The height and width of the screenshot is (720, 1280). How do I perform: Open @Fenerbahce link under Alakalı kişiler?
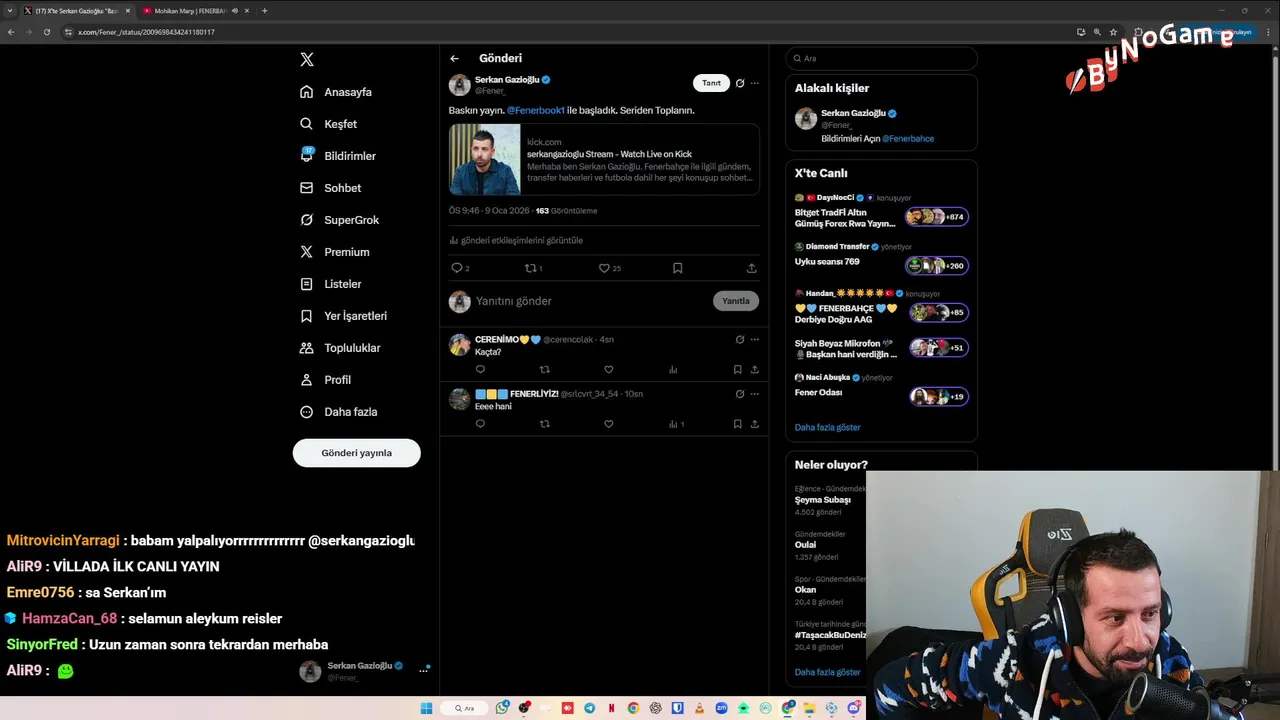908,139
